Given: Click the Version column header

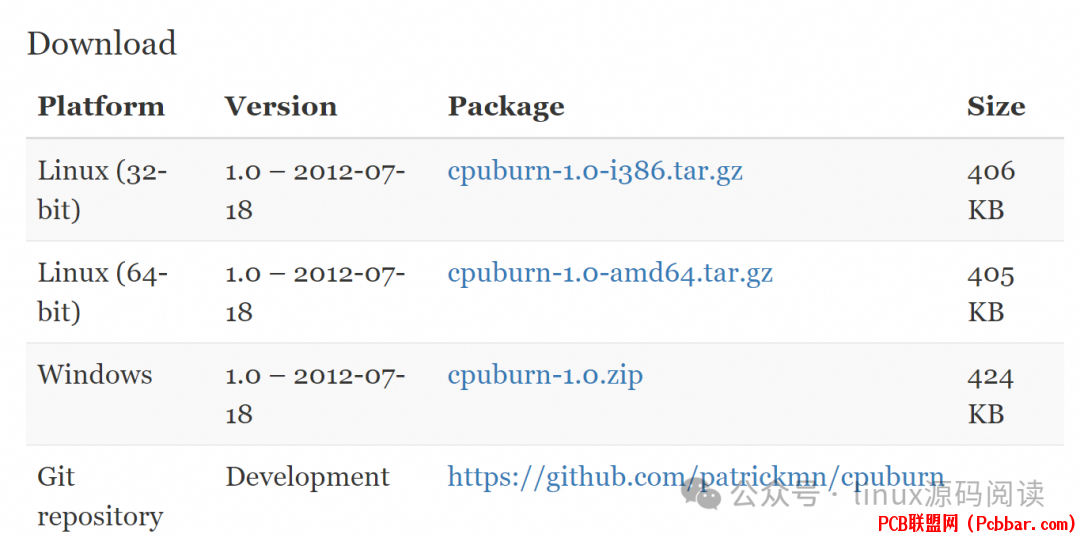Looking at the screenshot, I should click(x=281, y=107).
